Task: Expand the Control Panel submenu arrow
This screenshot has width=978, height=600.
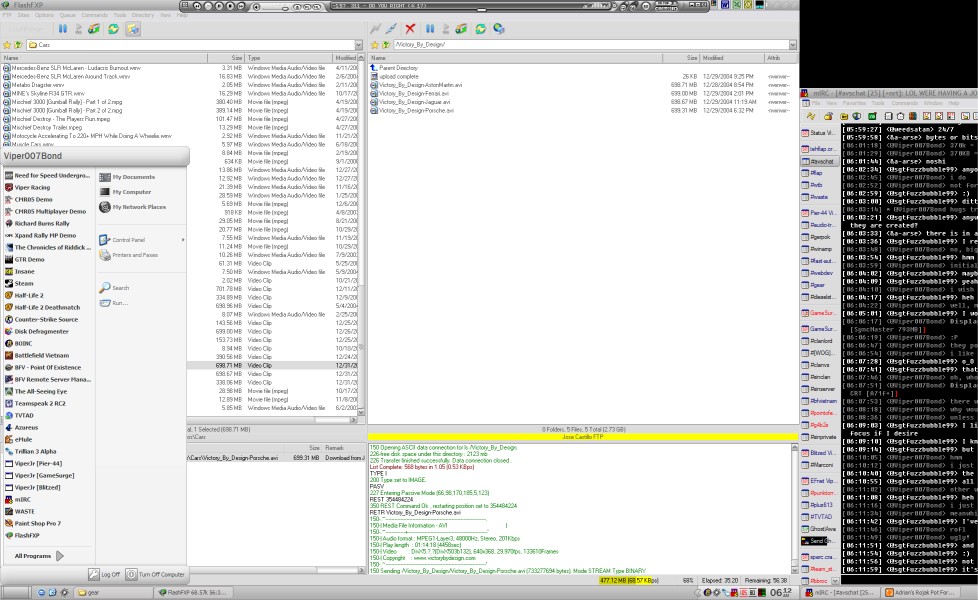Action: coord(182,240)
